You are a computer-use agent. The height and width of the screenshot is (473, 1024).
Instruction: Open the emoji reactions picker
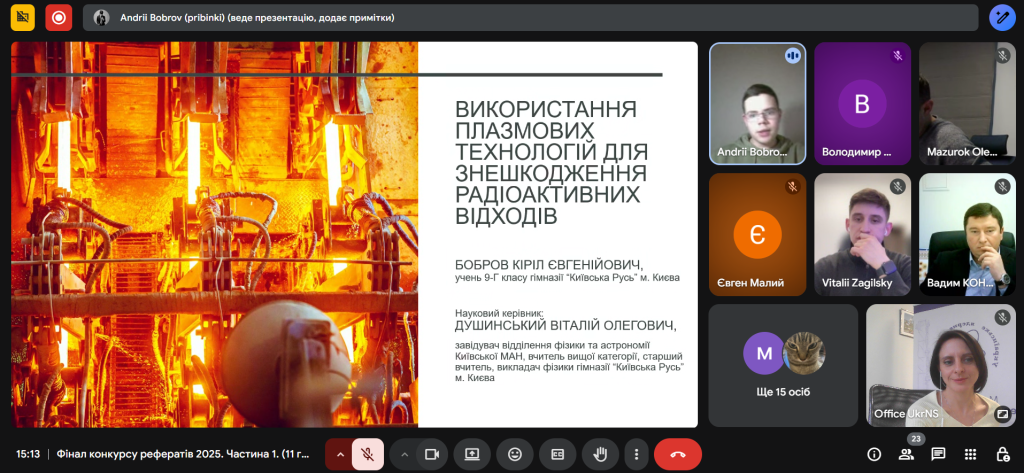click(515, 454)
